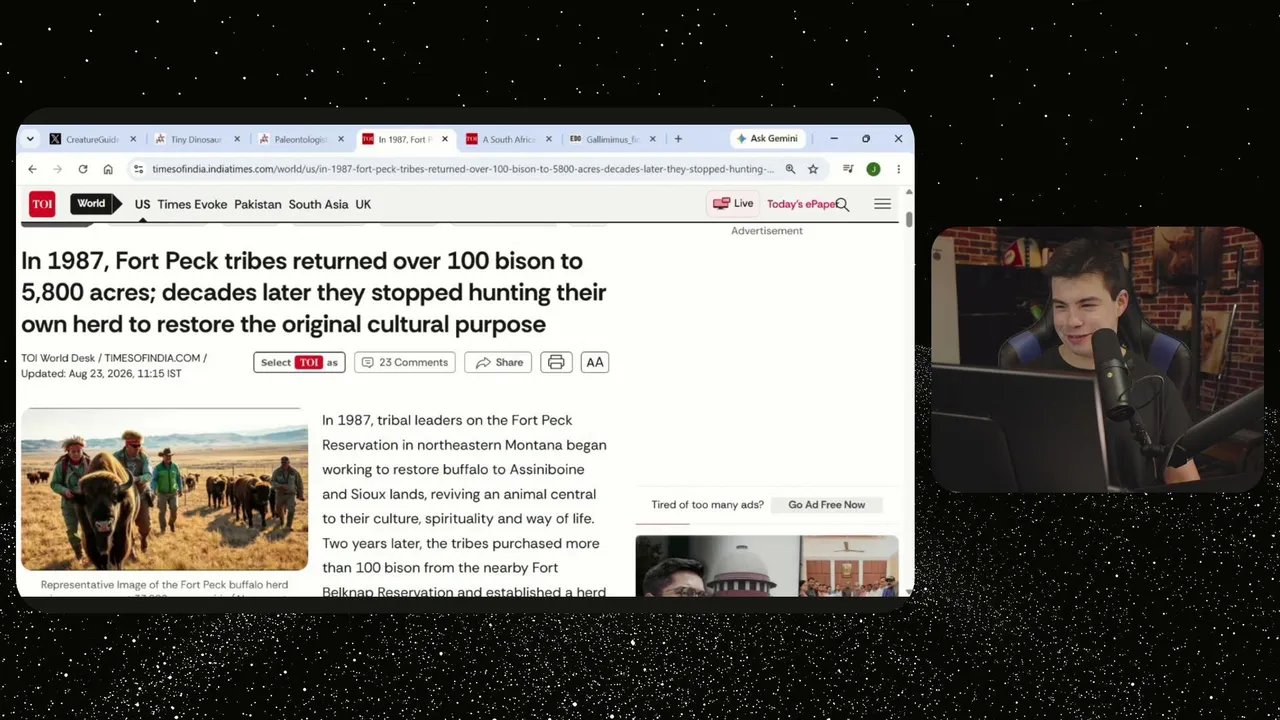Click the page vertical scrollbar thumb
The image size is (1280, 720).
point(909,219)
